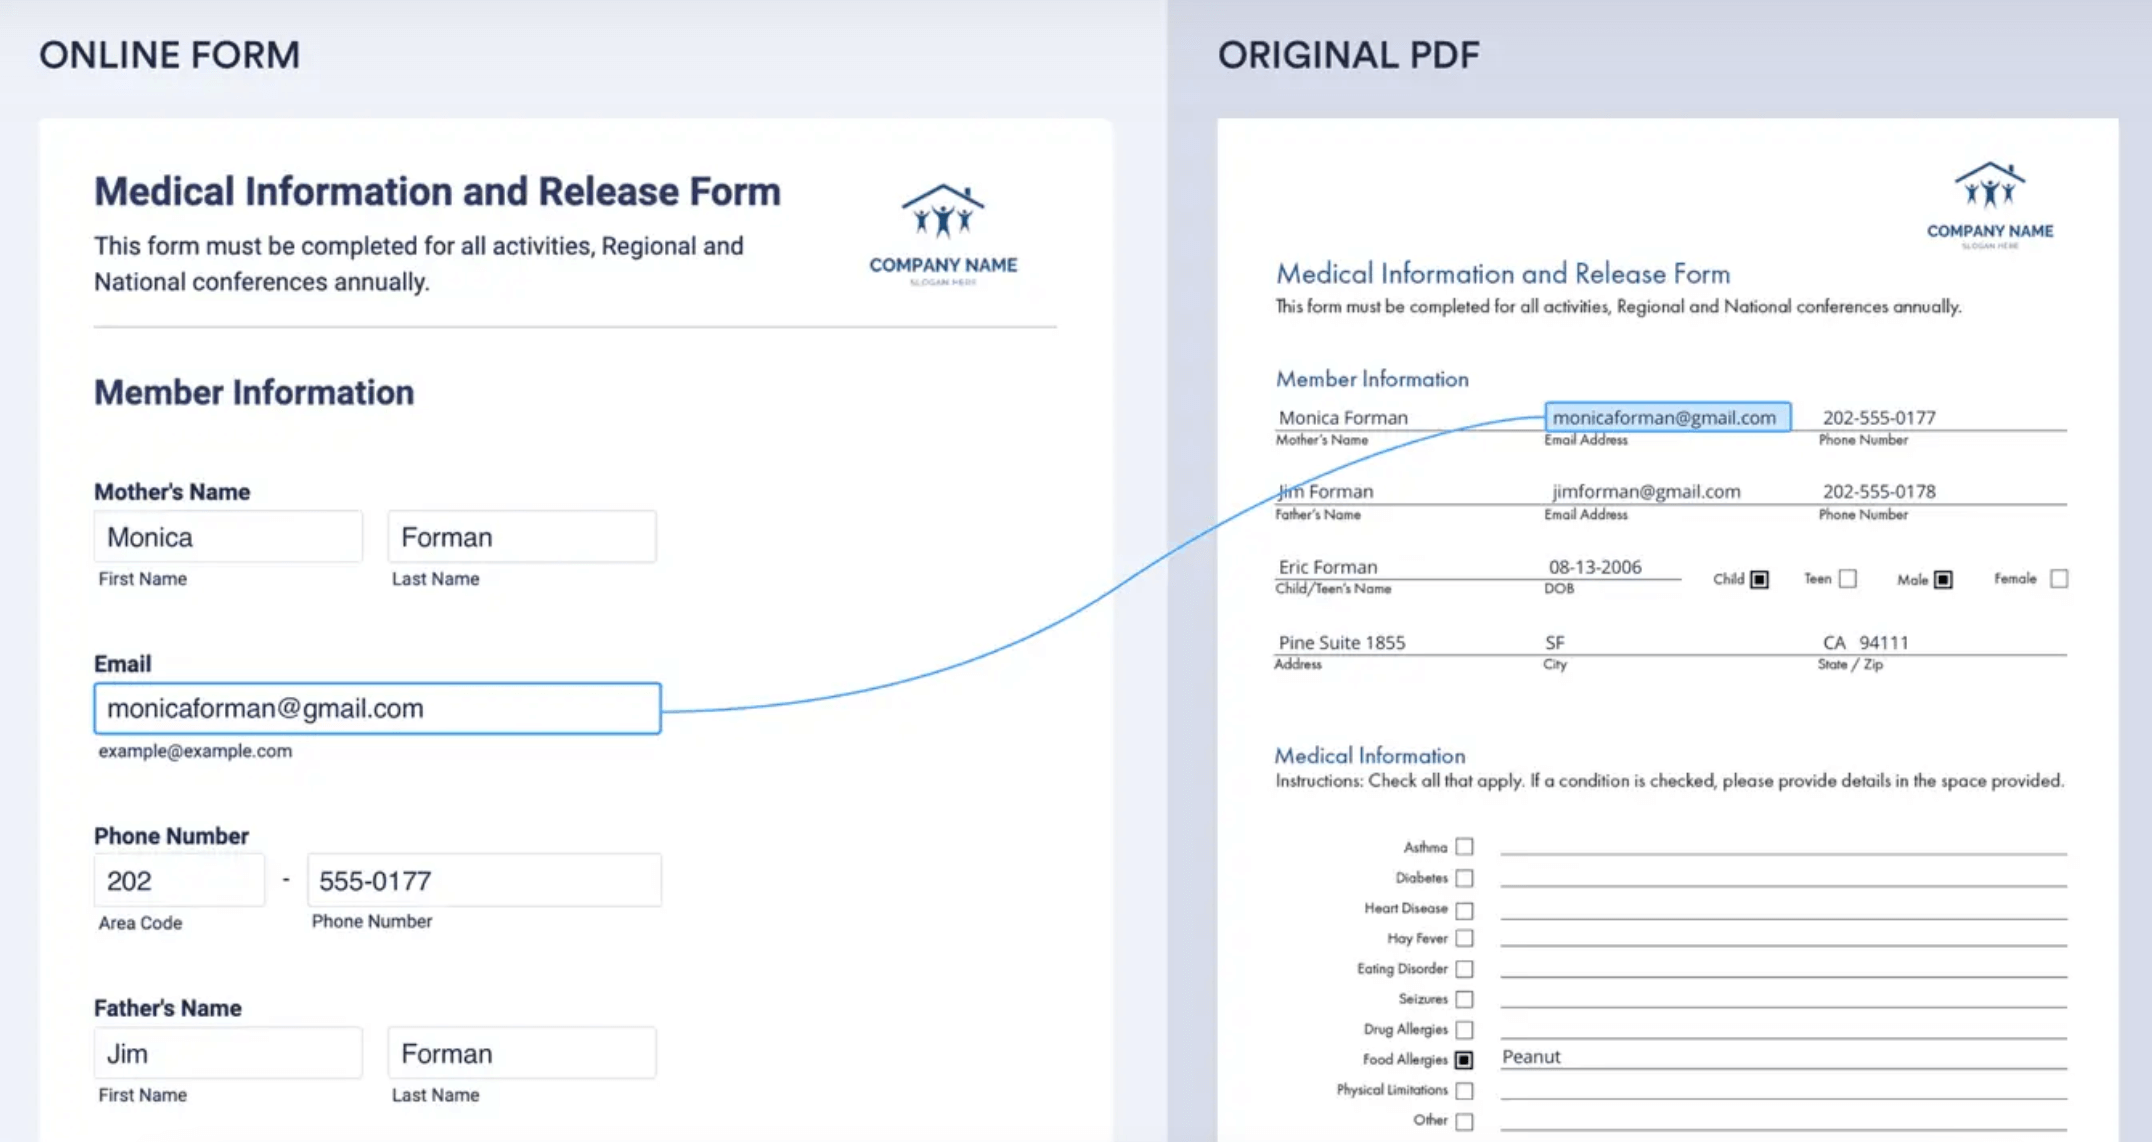Image resolution: width=2152 pixels, height=1142 pixels.
Task: Click the DOB value 08-13-2006
Action: pyautogui.click(x=1595, y=567)
